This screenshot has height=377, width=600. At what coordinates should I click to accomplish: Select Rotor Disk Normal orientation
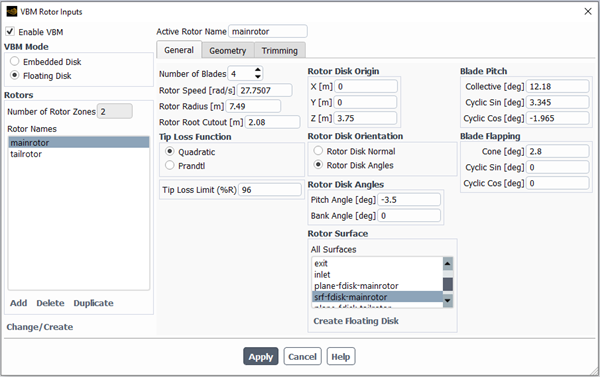point(318,151)
